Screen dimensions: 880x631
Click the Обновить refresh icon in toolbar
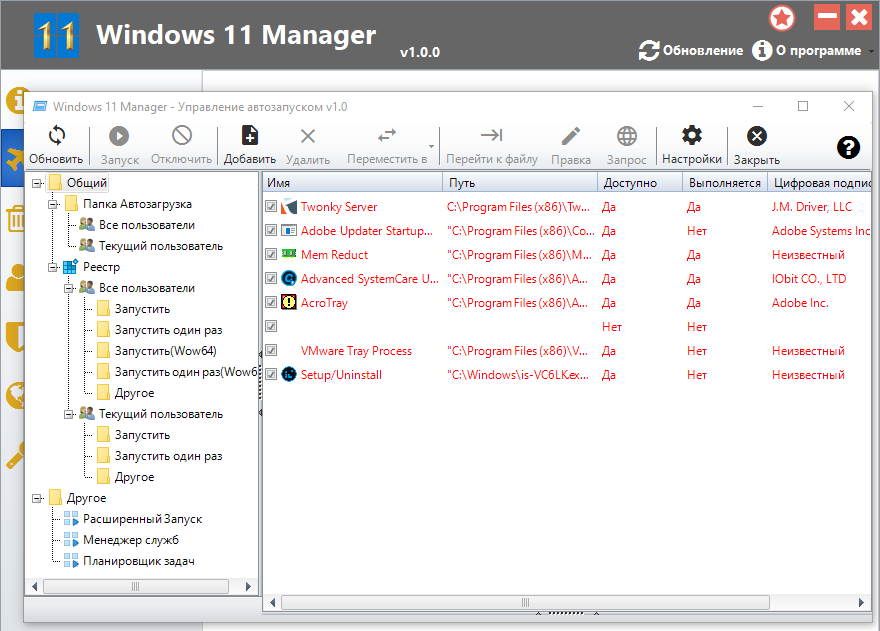56,136
